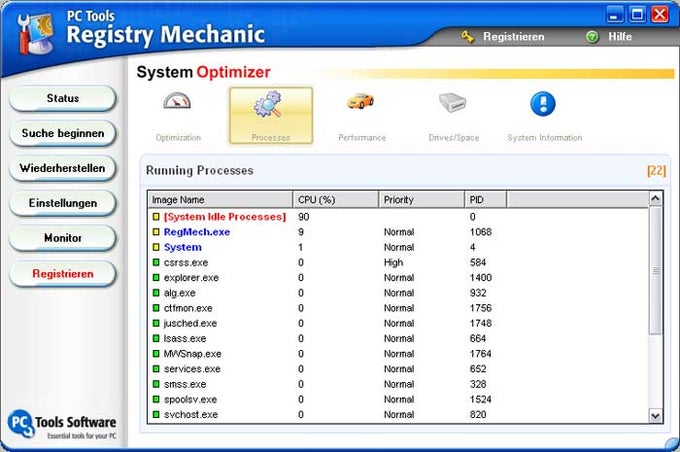Click green square beside MWSnap.exe

156,354
